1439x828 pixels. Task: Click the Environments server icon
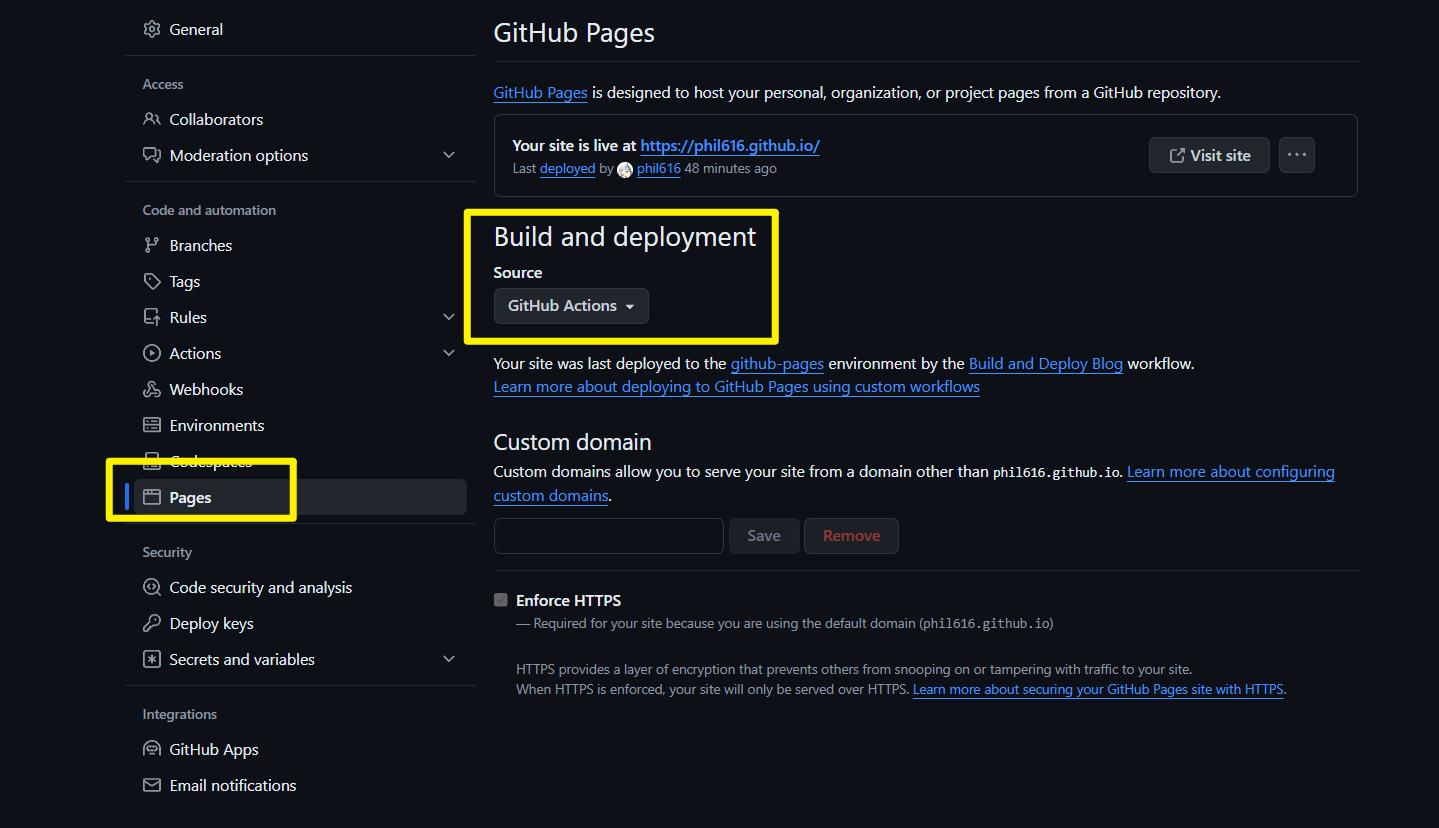tap(152, 425)
